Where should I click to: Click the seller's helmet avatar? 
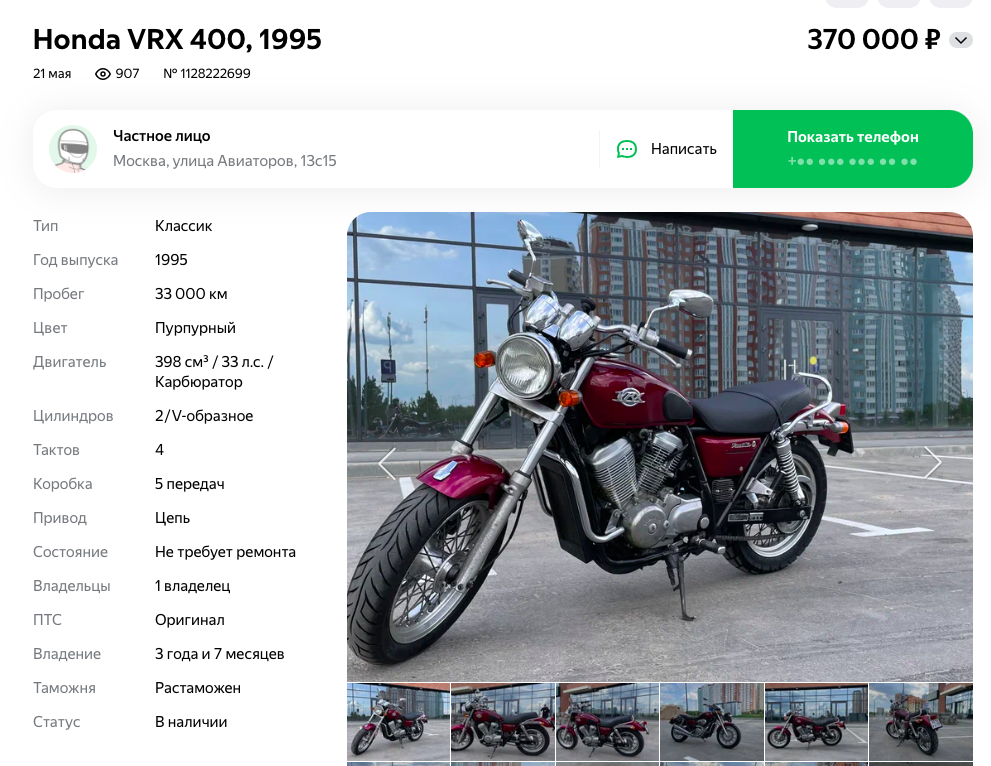[x=73, y=149]
